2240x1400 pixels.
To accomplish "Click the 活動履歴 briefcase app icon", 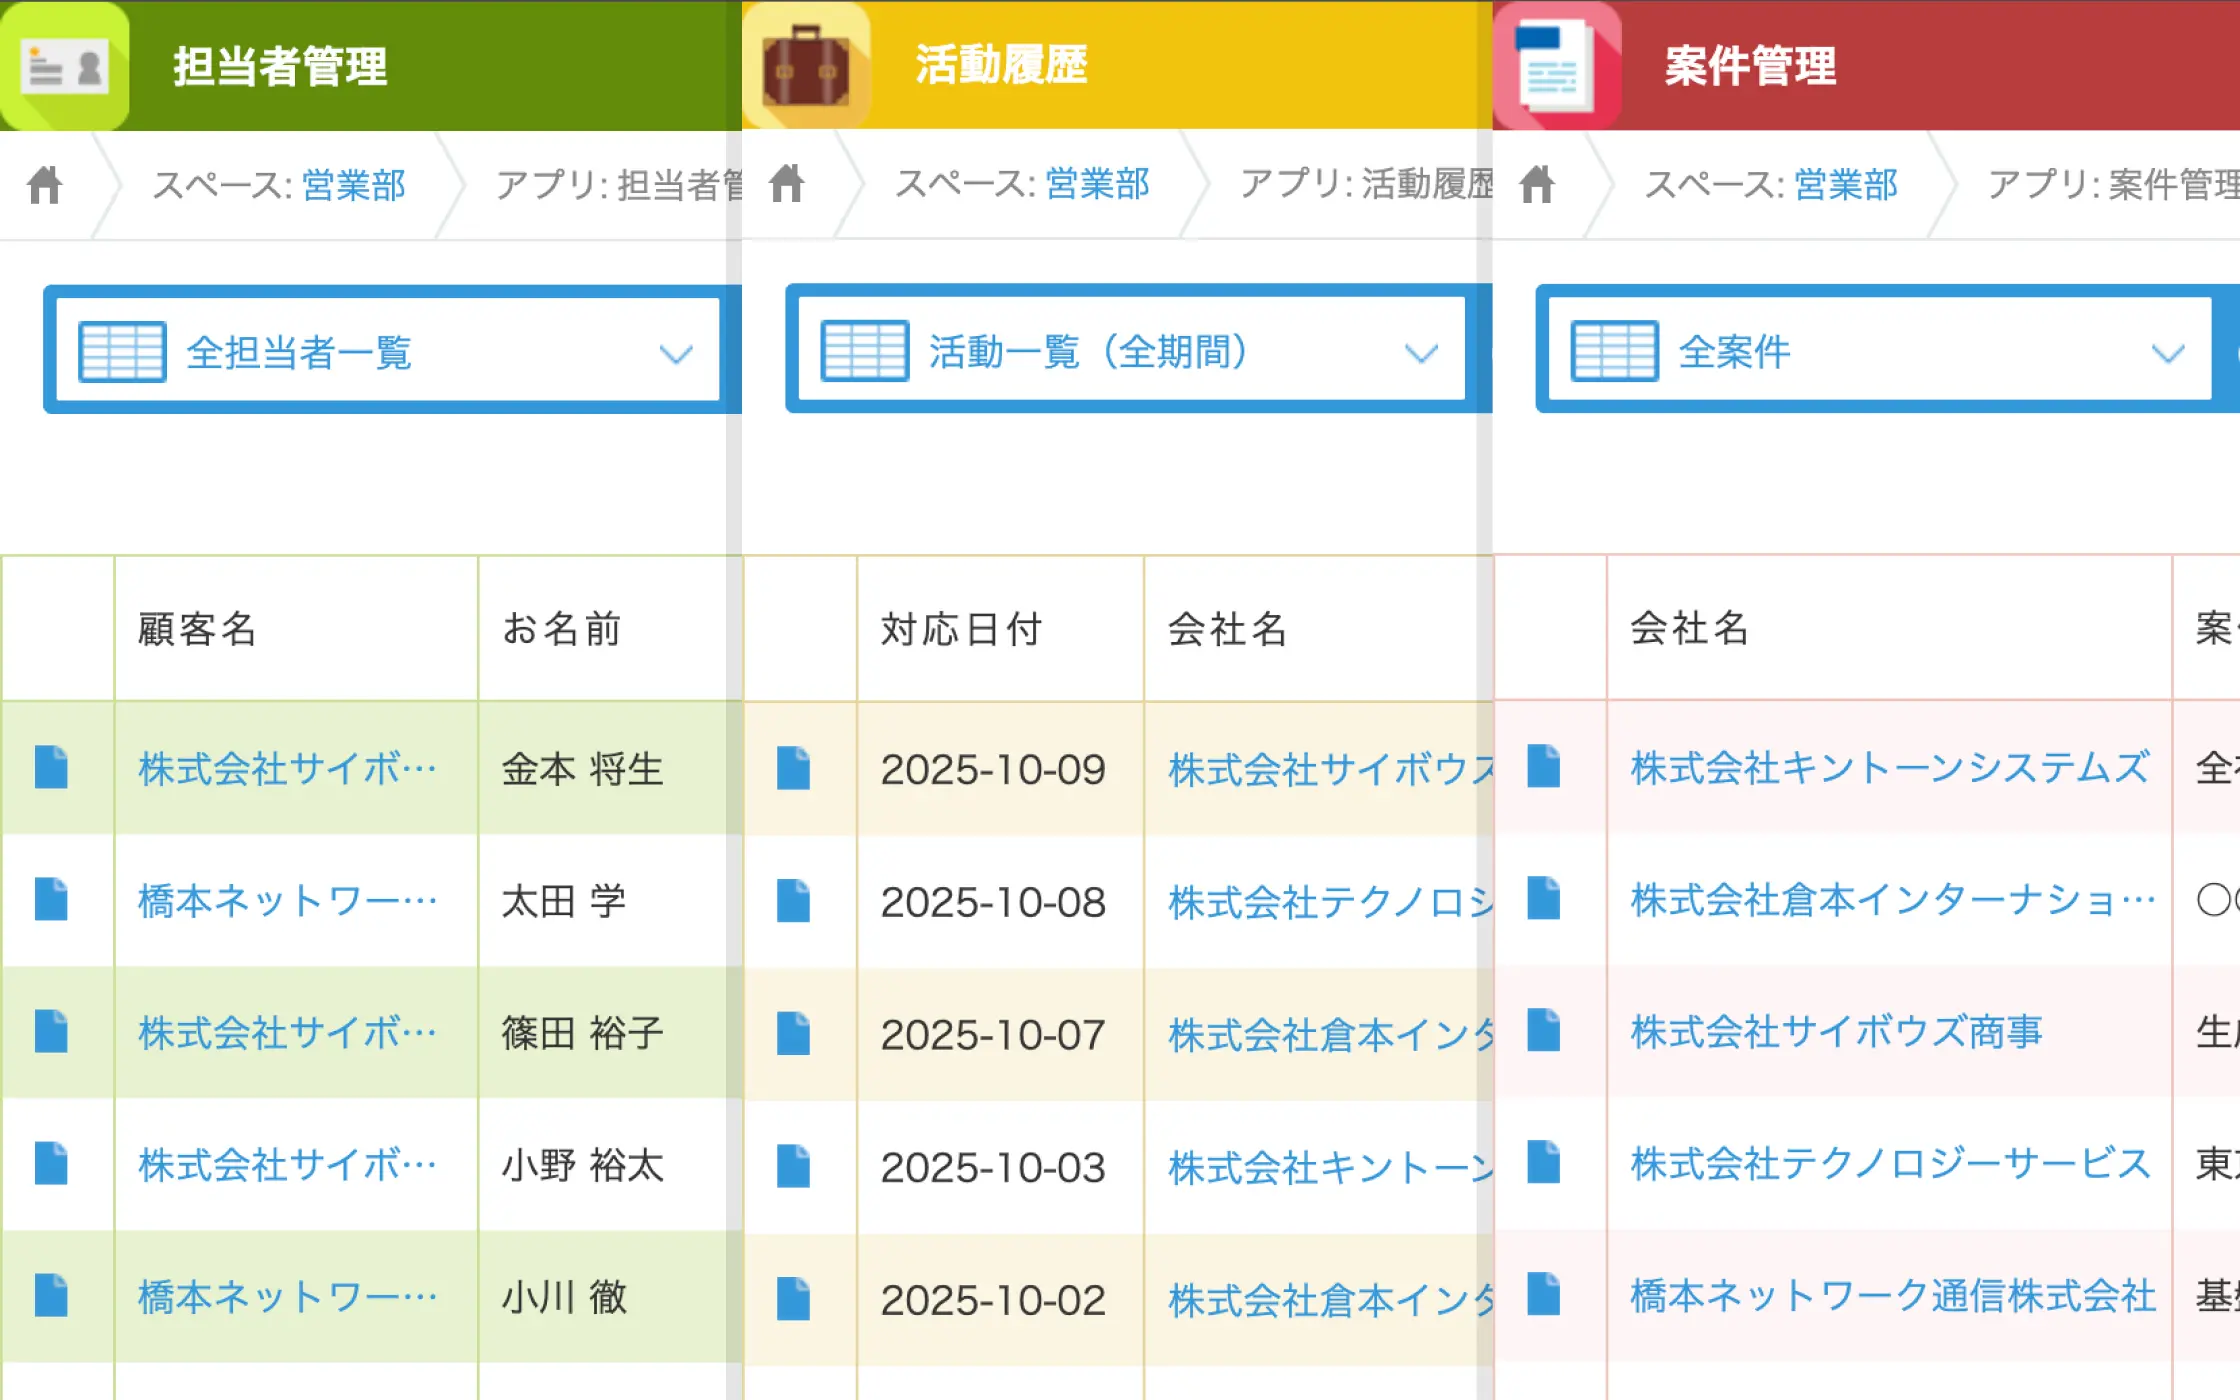I will tap(806, 66).
